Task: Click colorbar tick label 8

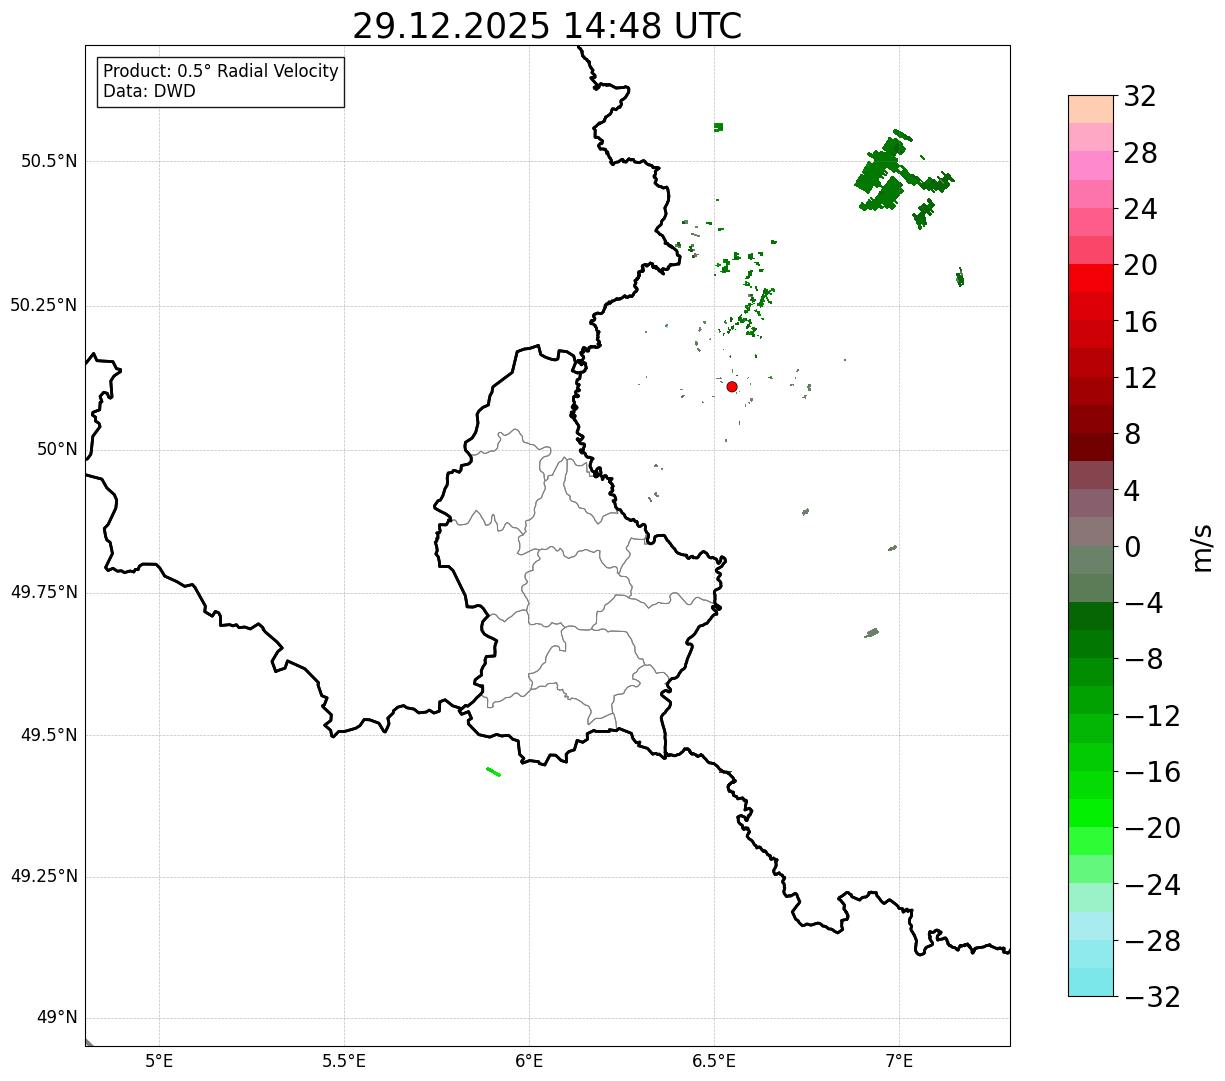Action: tap(1133, 434)
